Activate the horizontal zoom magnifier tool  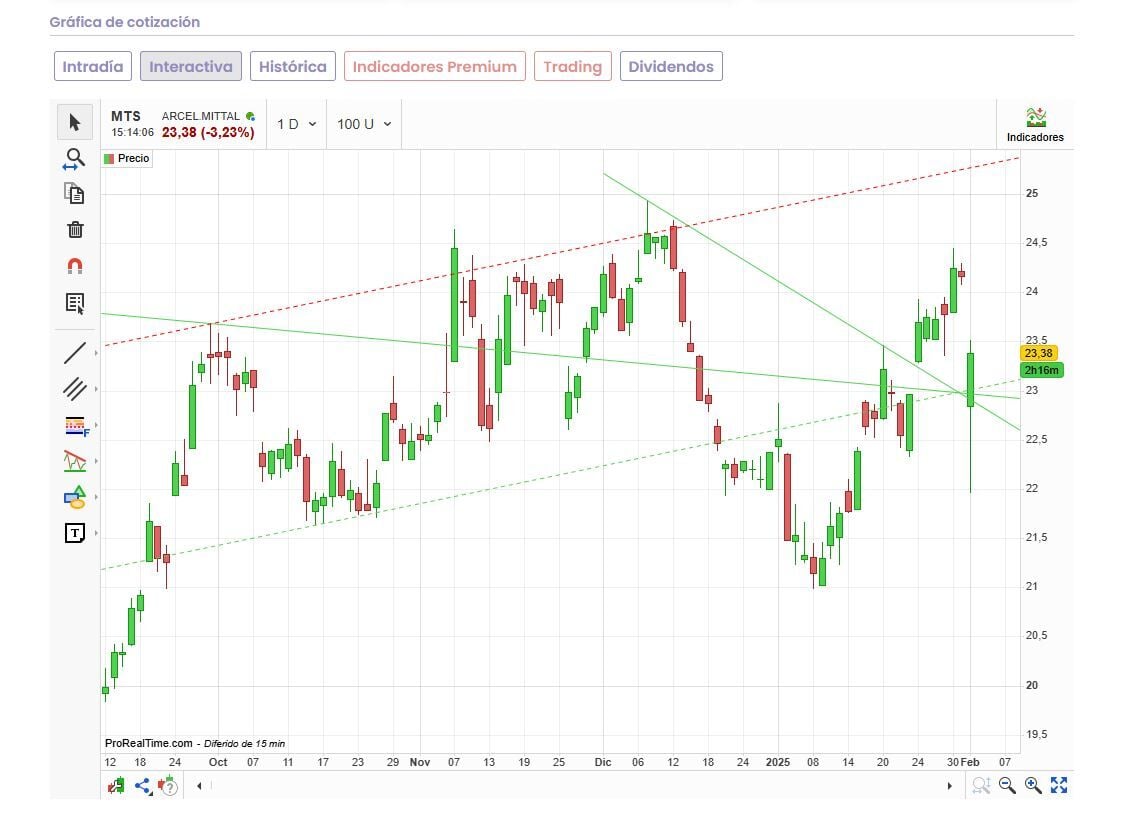pyautogui.click(x=74, y=159)
